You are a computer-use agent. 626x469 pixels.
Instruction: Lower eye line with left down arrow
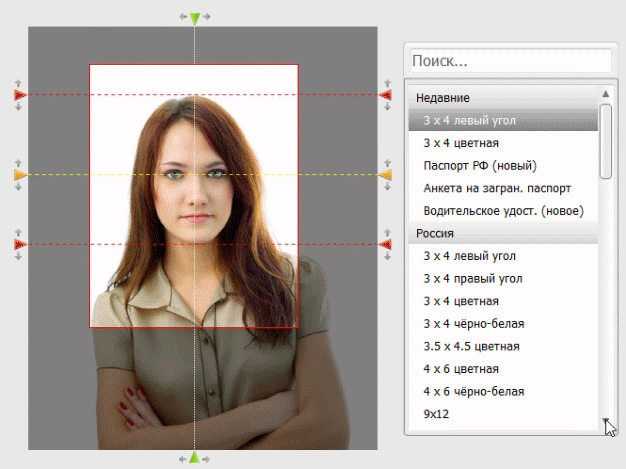pos(18,186)
